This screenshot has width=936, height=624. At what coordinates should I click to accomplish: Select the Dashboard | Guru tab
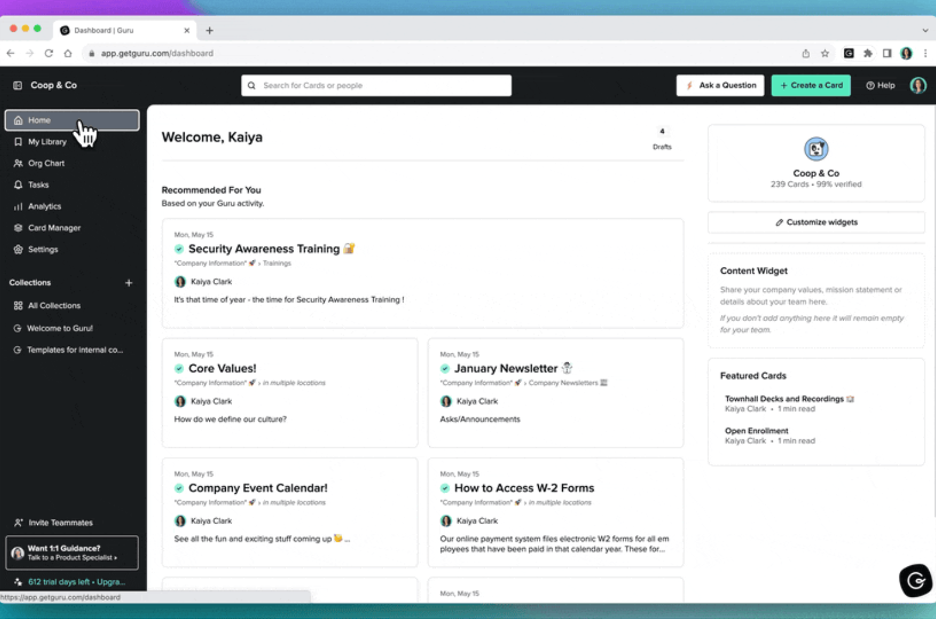point(125,30)
